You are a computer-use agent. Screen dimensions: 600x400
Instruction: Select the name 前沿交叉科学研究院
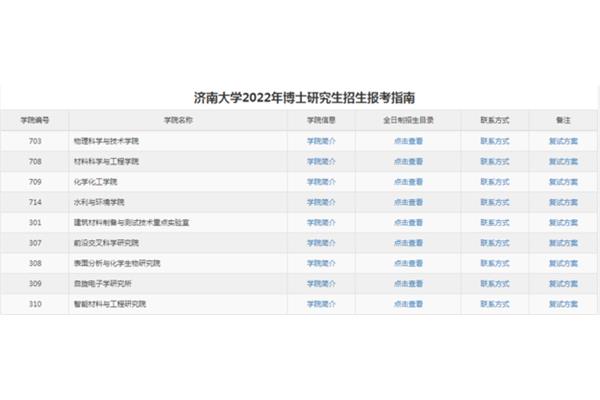(106, 243)
